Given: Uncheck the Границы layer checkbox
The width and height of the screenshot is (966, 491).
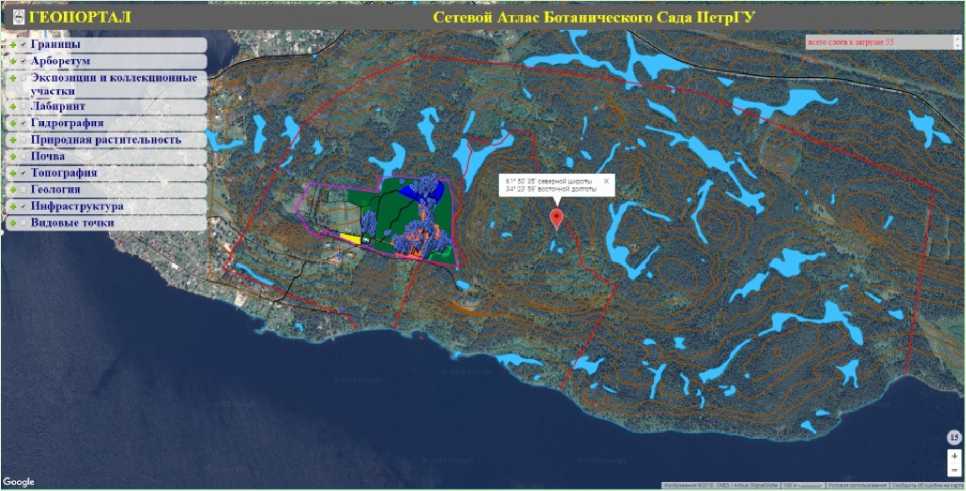Looking at the screenshot, I should point(23,44).
